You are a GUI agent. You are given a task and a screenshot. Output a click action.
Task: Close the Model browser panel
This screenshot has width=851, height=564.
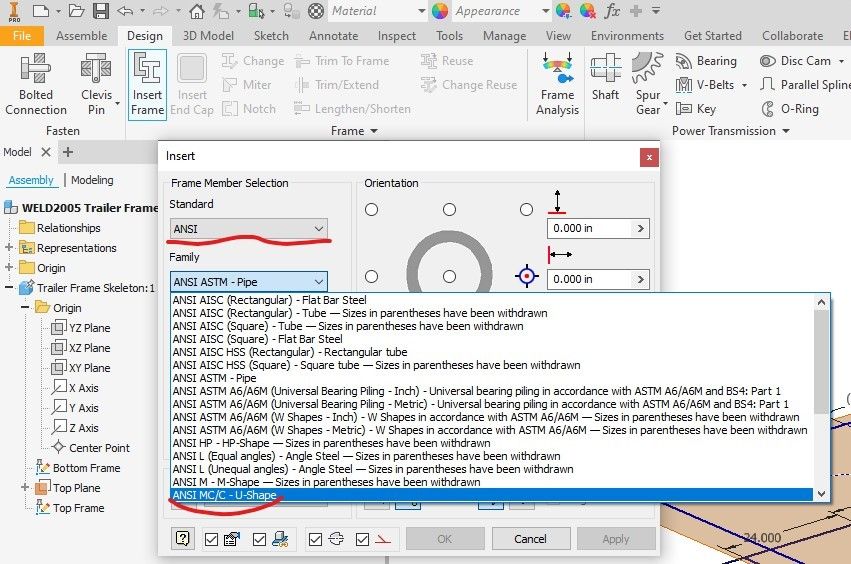click(x=46, y=152)
